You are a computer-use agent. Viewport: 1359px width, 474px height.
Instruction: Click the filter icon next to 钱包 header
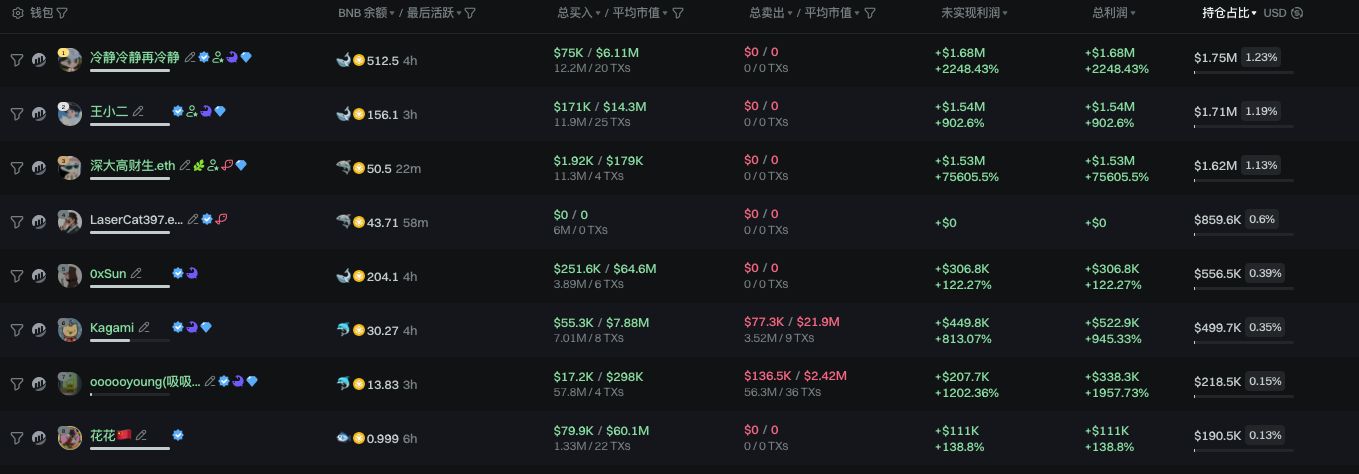62,13
